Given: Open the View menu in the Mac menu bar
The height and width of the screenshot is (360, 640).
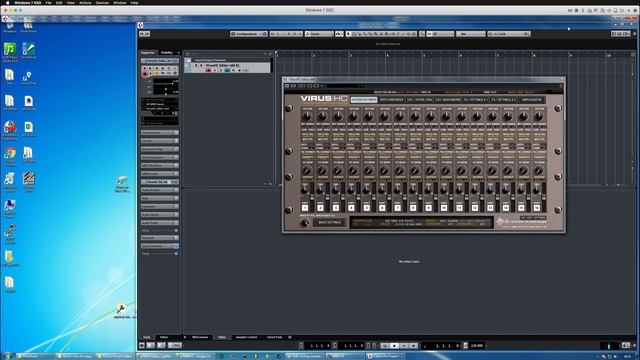Looking at the screenshot, I should point(71,2).
